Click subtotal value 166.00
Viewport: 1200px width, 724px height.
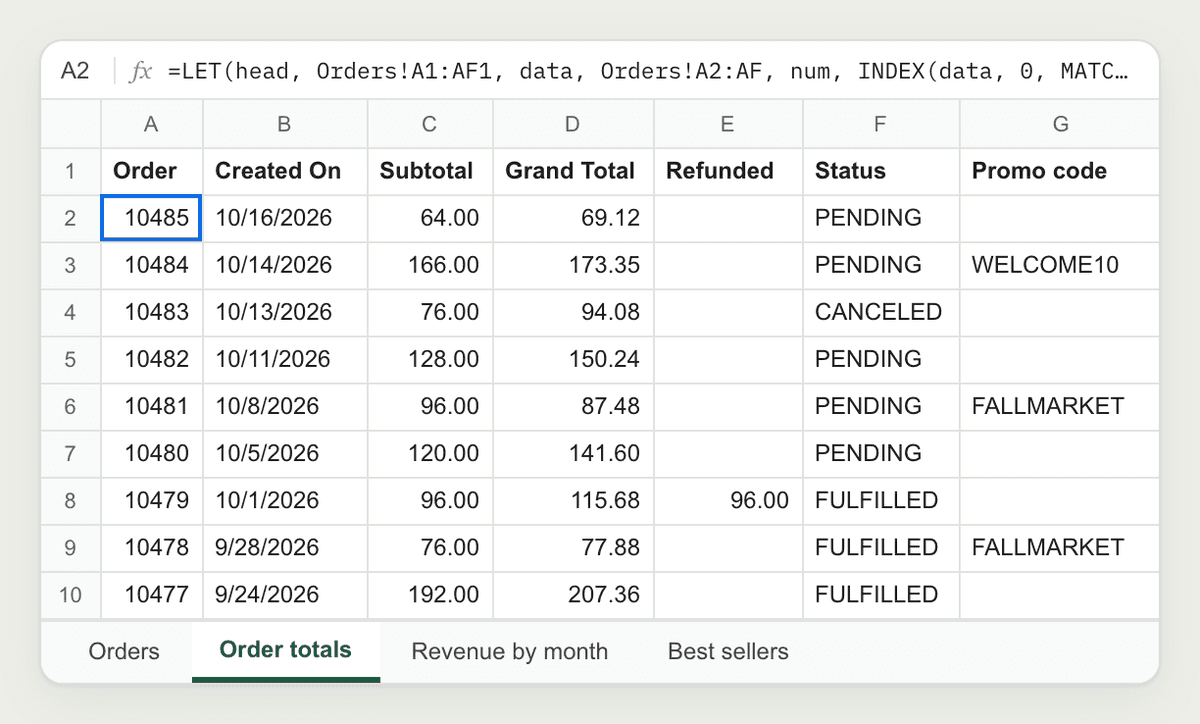(x=430, y=265)
